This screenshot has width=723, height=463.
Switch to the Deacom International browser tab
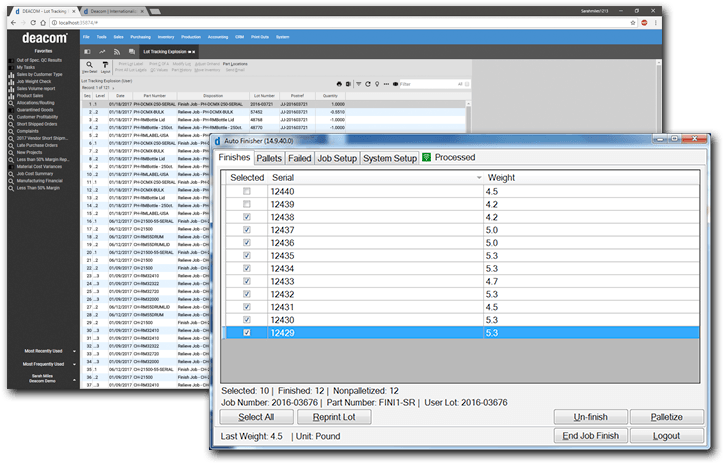click(113, 11)
